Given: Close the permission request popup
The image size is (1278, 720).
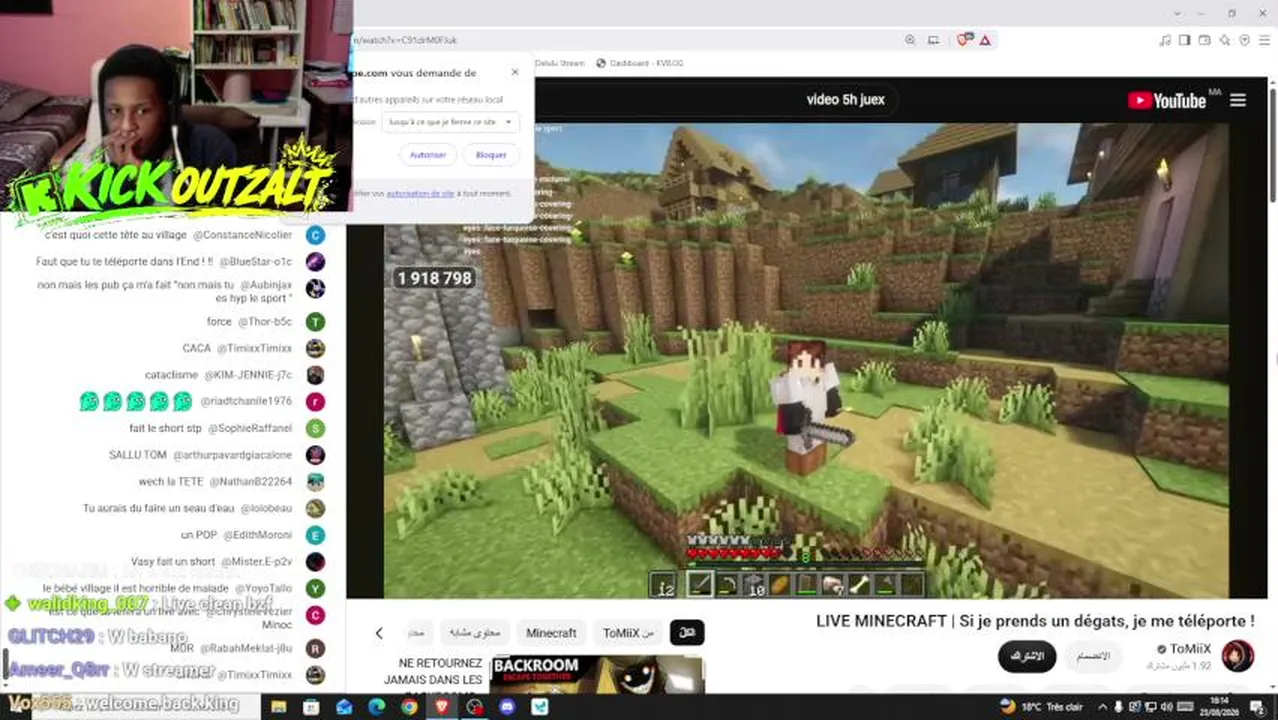Looking at the screenshot, I should (515, 72).
